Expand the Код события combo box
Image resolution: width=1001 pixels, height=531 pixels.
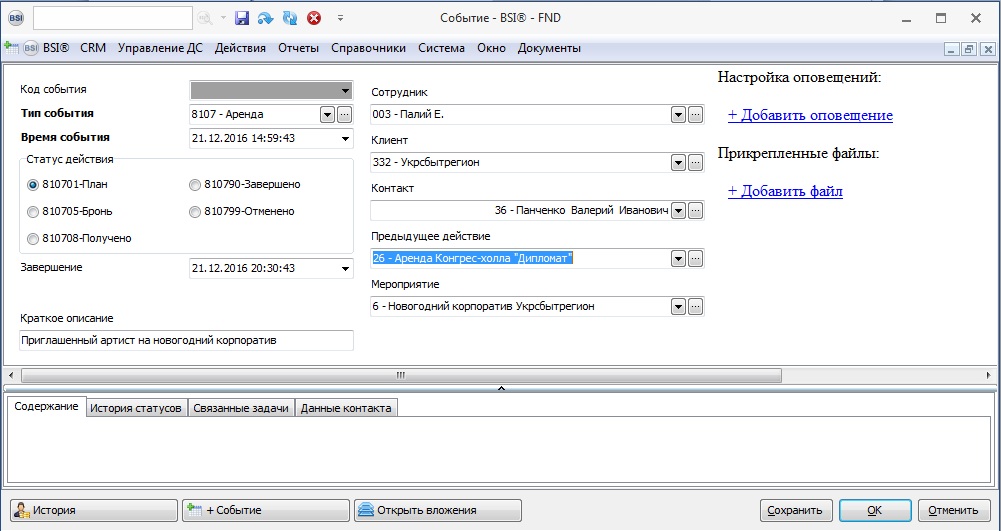coord(346,89)
